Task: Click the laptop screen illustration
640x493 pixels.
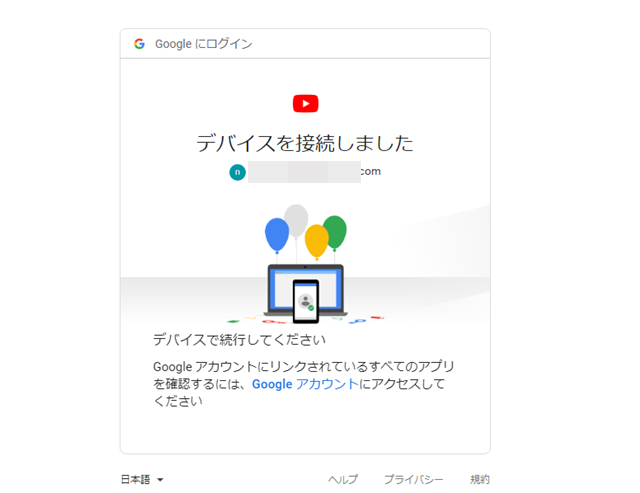Action: pos(306,290)
